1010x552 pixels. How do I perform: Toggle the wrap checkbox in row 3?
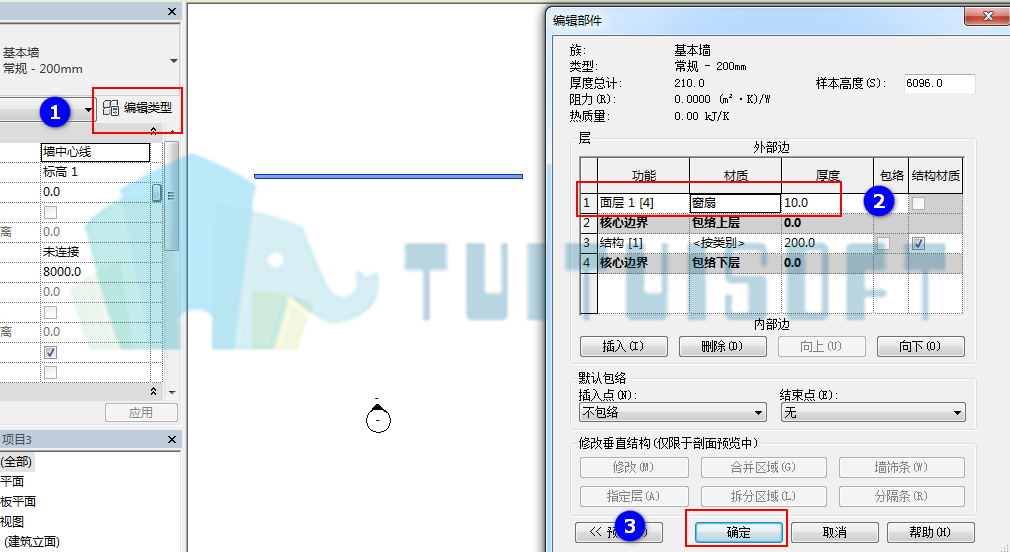[883, 243]
